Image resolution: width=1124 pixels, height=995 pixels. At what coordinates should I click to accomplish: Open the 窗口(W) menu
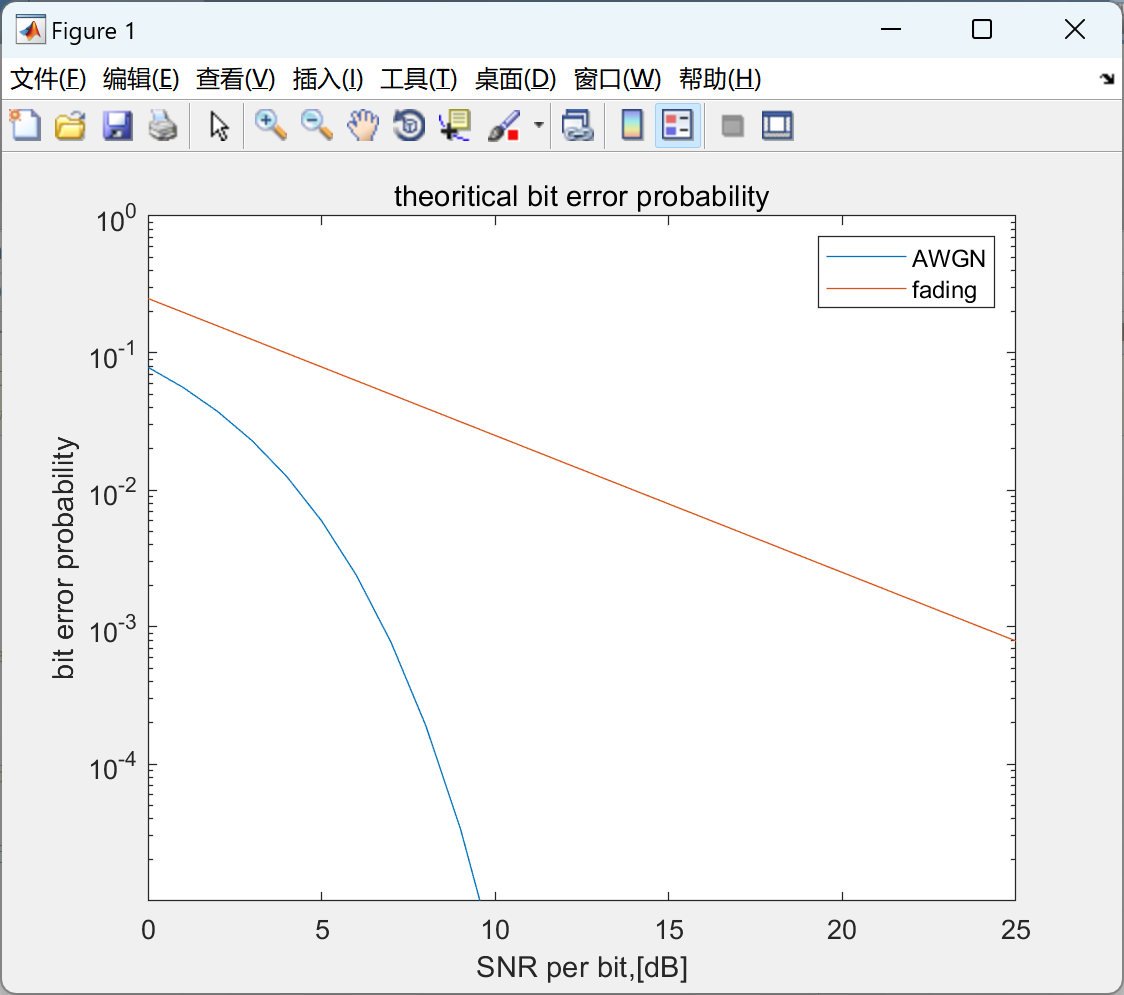(x=617, y=79)
